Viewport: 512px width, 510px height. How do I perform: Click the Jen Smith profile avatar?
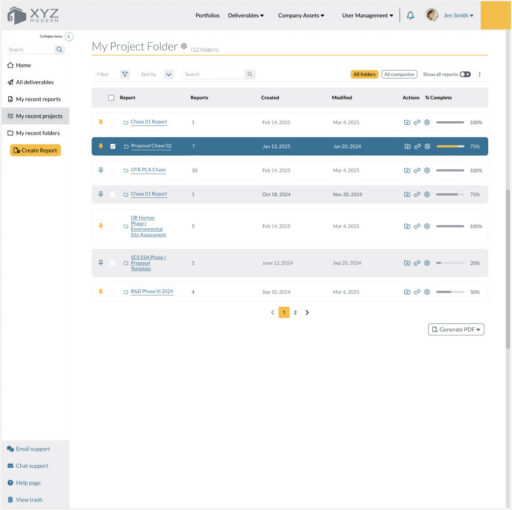(431, 15)
